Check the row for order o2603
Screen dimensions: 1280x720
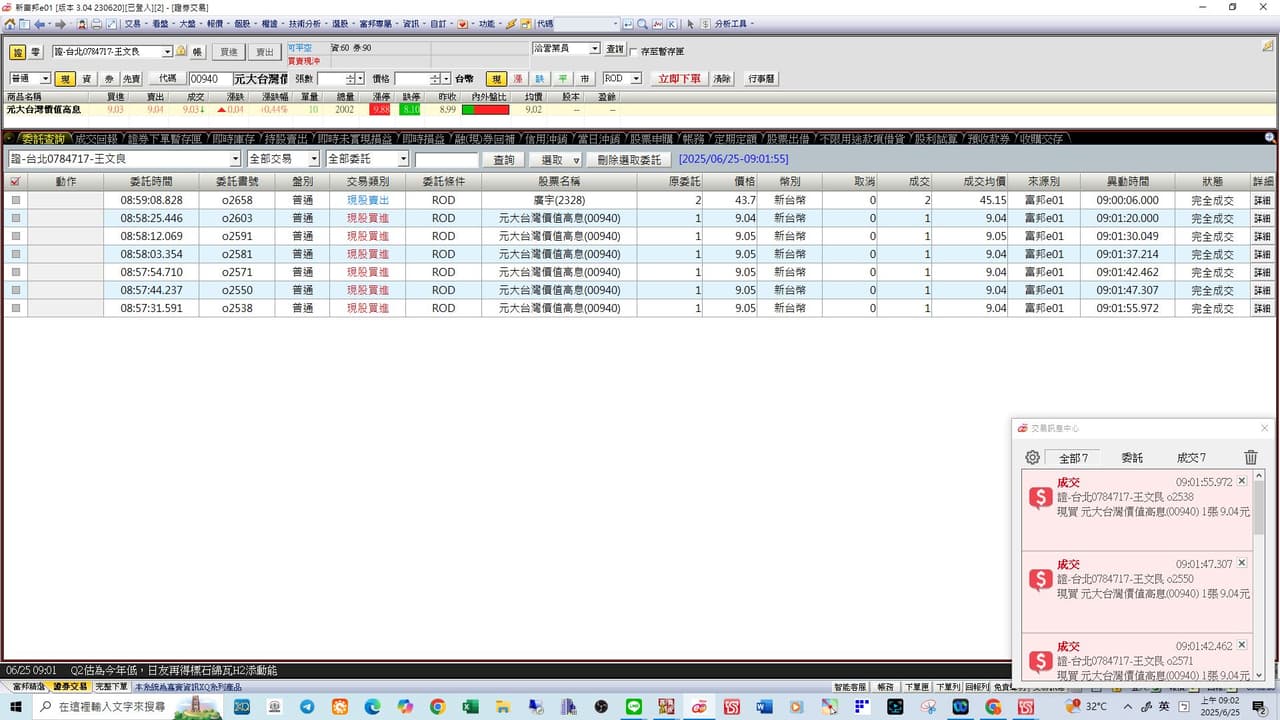point(15,218)
